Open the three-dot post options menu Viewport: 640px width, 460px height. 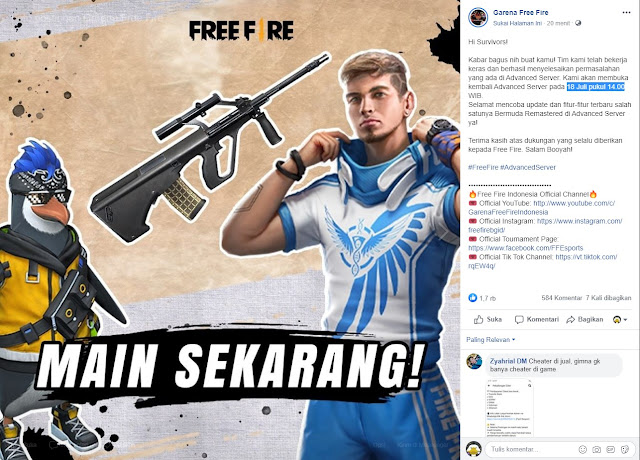coord(626,13)
